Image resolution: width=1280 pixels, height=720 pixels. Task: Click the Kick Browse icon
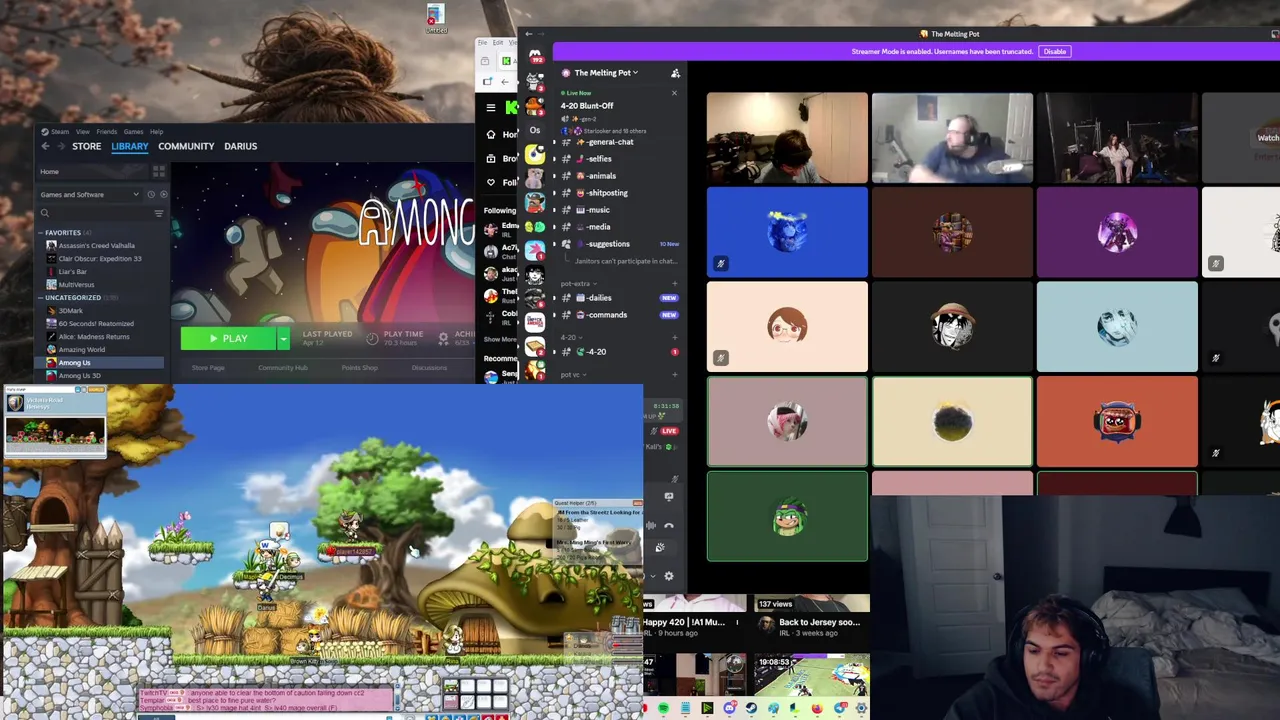[x=490, y=158]
